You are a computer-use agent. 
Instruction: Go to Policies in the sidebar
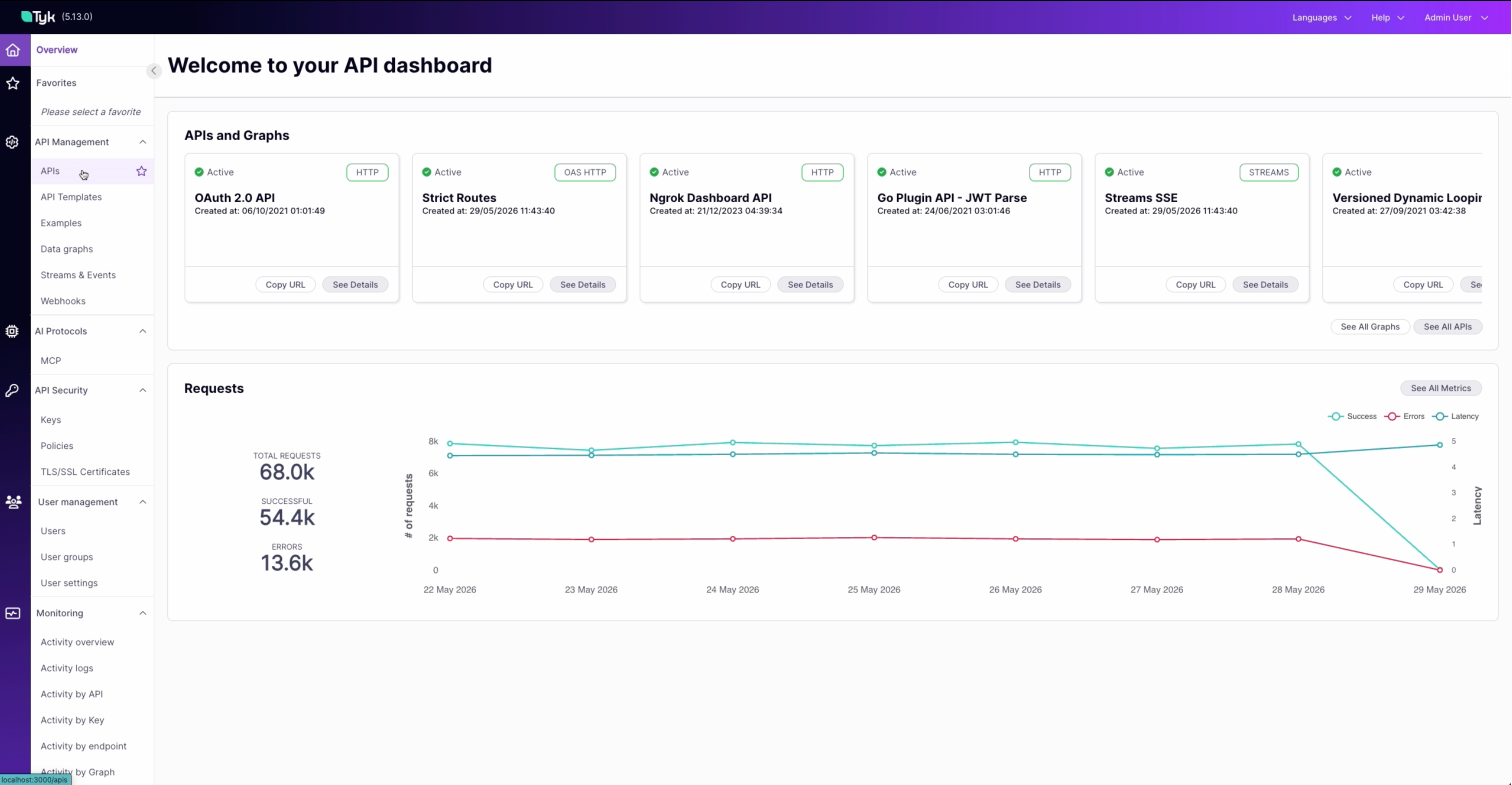coord(57,446)
